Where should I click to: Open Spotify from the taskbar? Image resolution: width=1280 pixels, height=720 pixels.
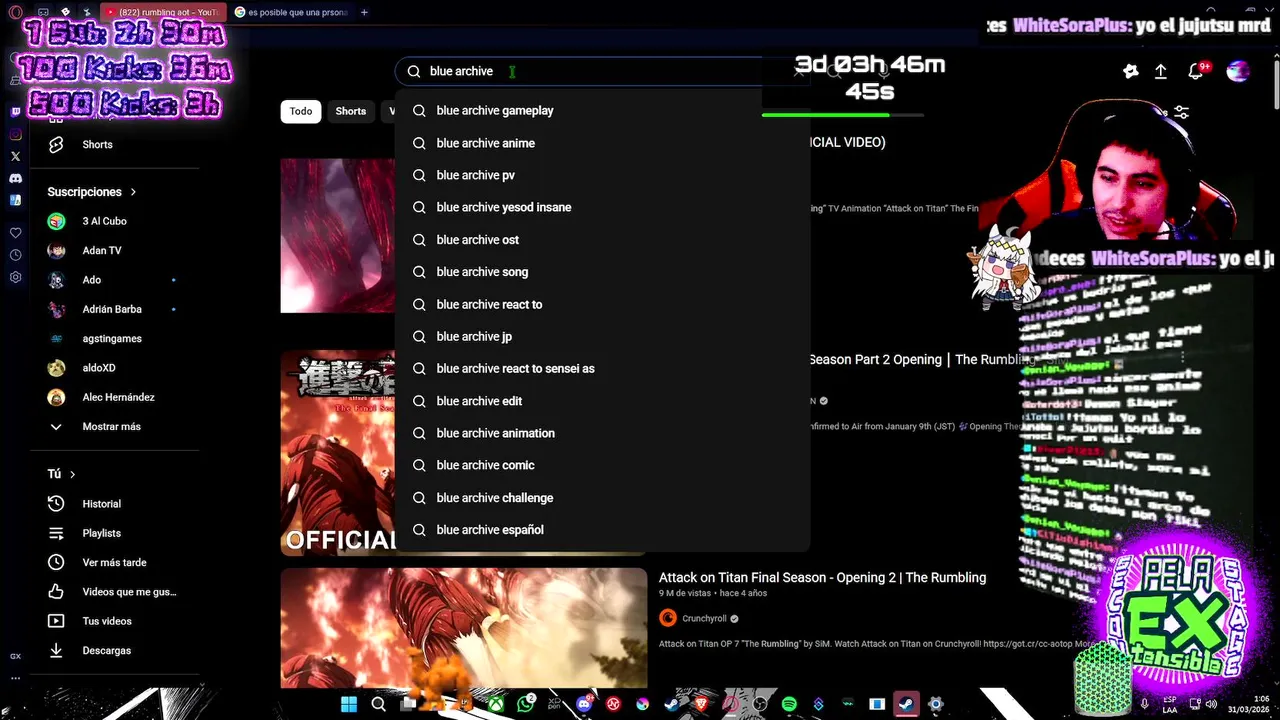click(x=789, y=704)
